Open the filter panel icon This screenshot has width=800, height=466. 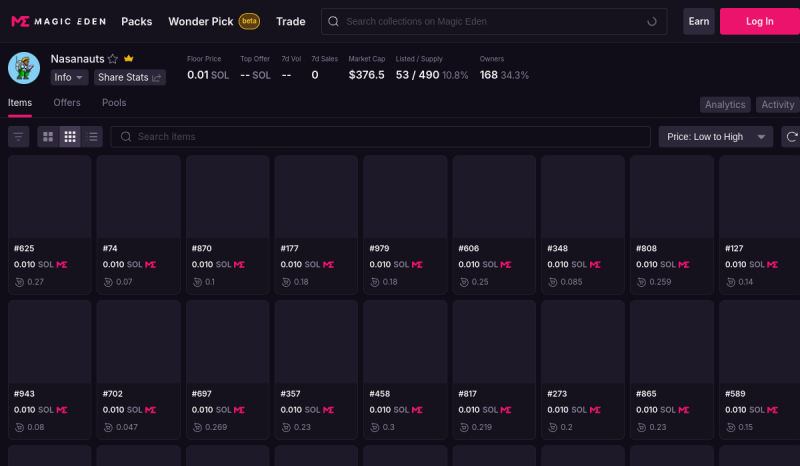tap(18, 137)
